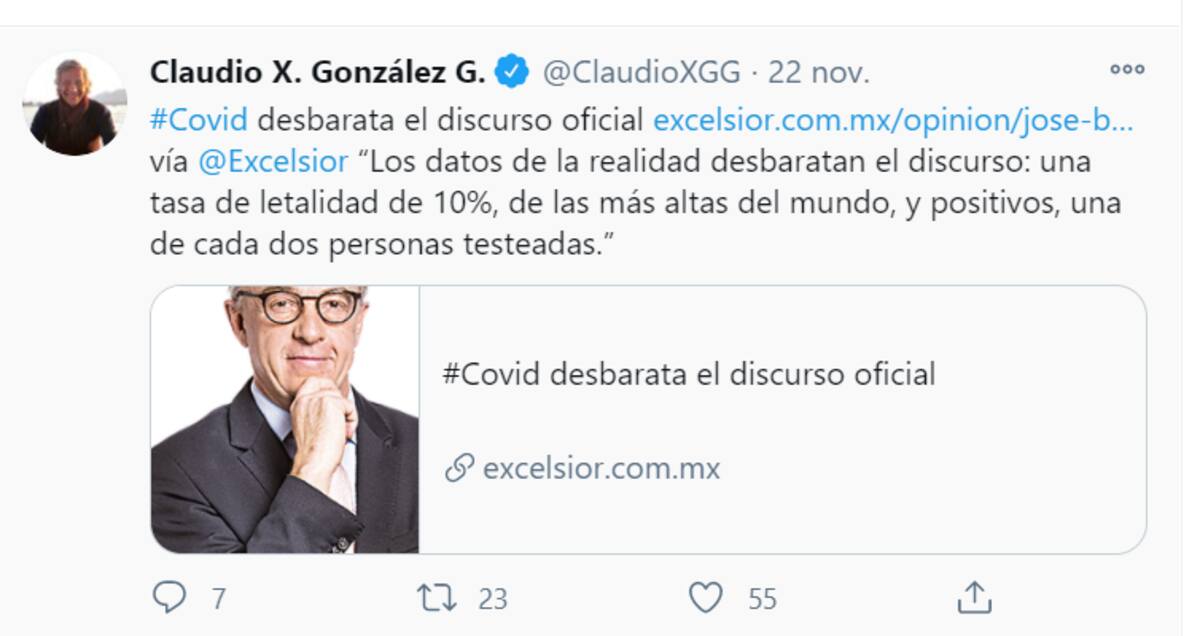Open the Claudio X. González G. display name
This screenshot has height=636, width=1200.
pos(318,72)
